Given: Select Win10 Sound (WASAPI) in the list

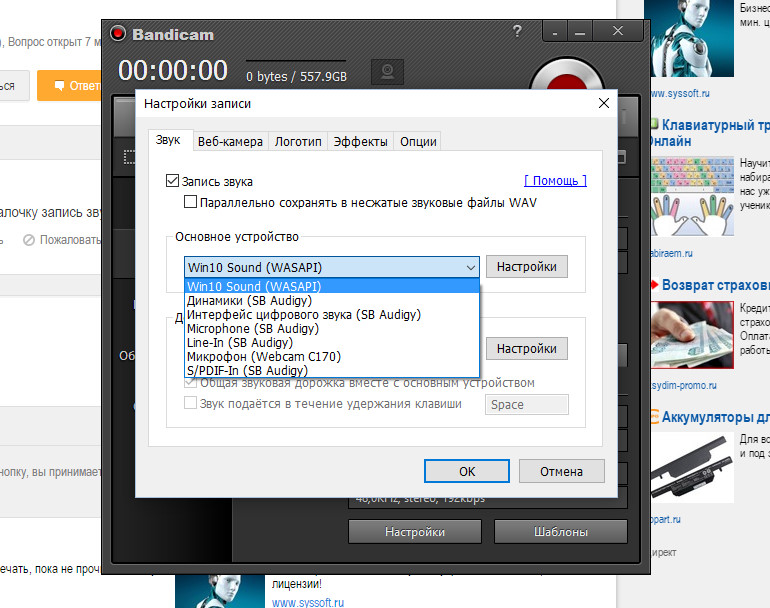Looking at the screenshot, I should tap(332, 286).
